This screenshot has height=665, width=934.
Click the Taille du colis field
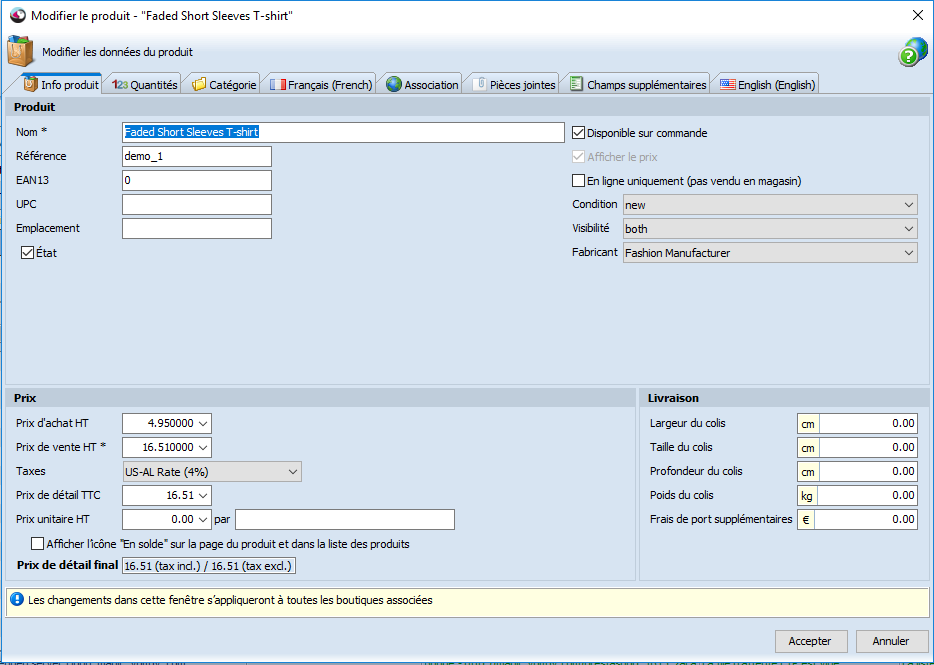868,448
